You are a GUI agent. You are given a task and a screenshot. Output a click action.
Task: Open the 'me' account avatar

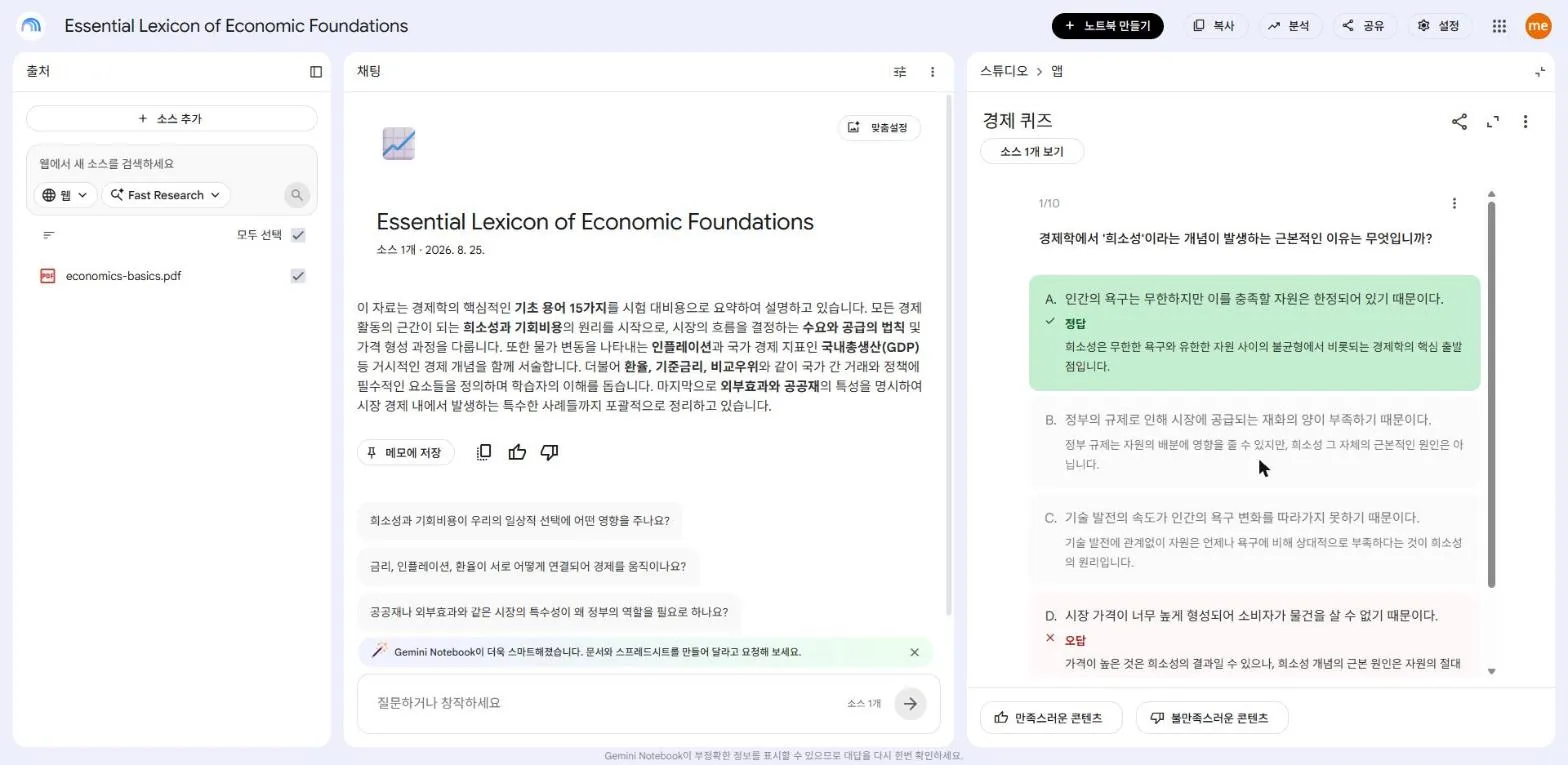(x=1538, y=26)
